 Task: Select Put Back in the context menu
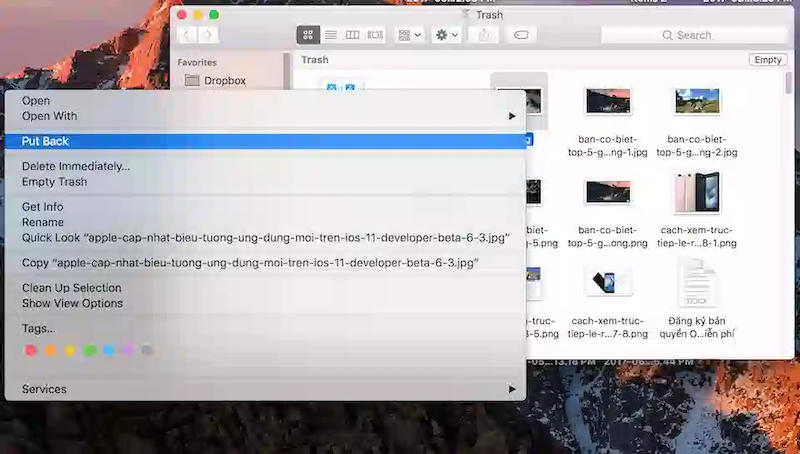265,141
